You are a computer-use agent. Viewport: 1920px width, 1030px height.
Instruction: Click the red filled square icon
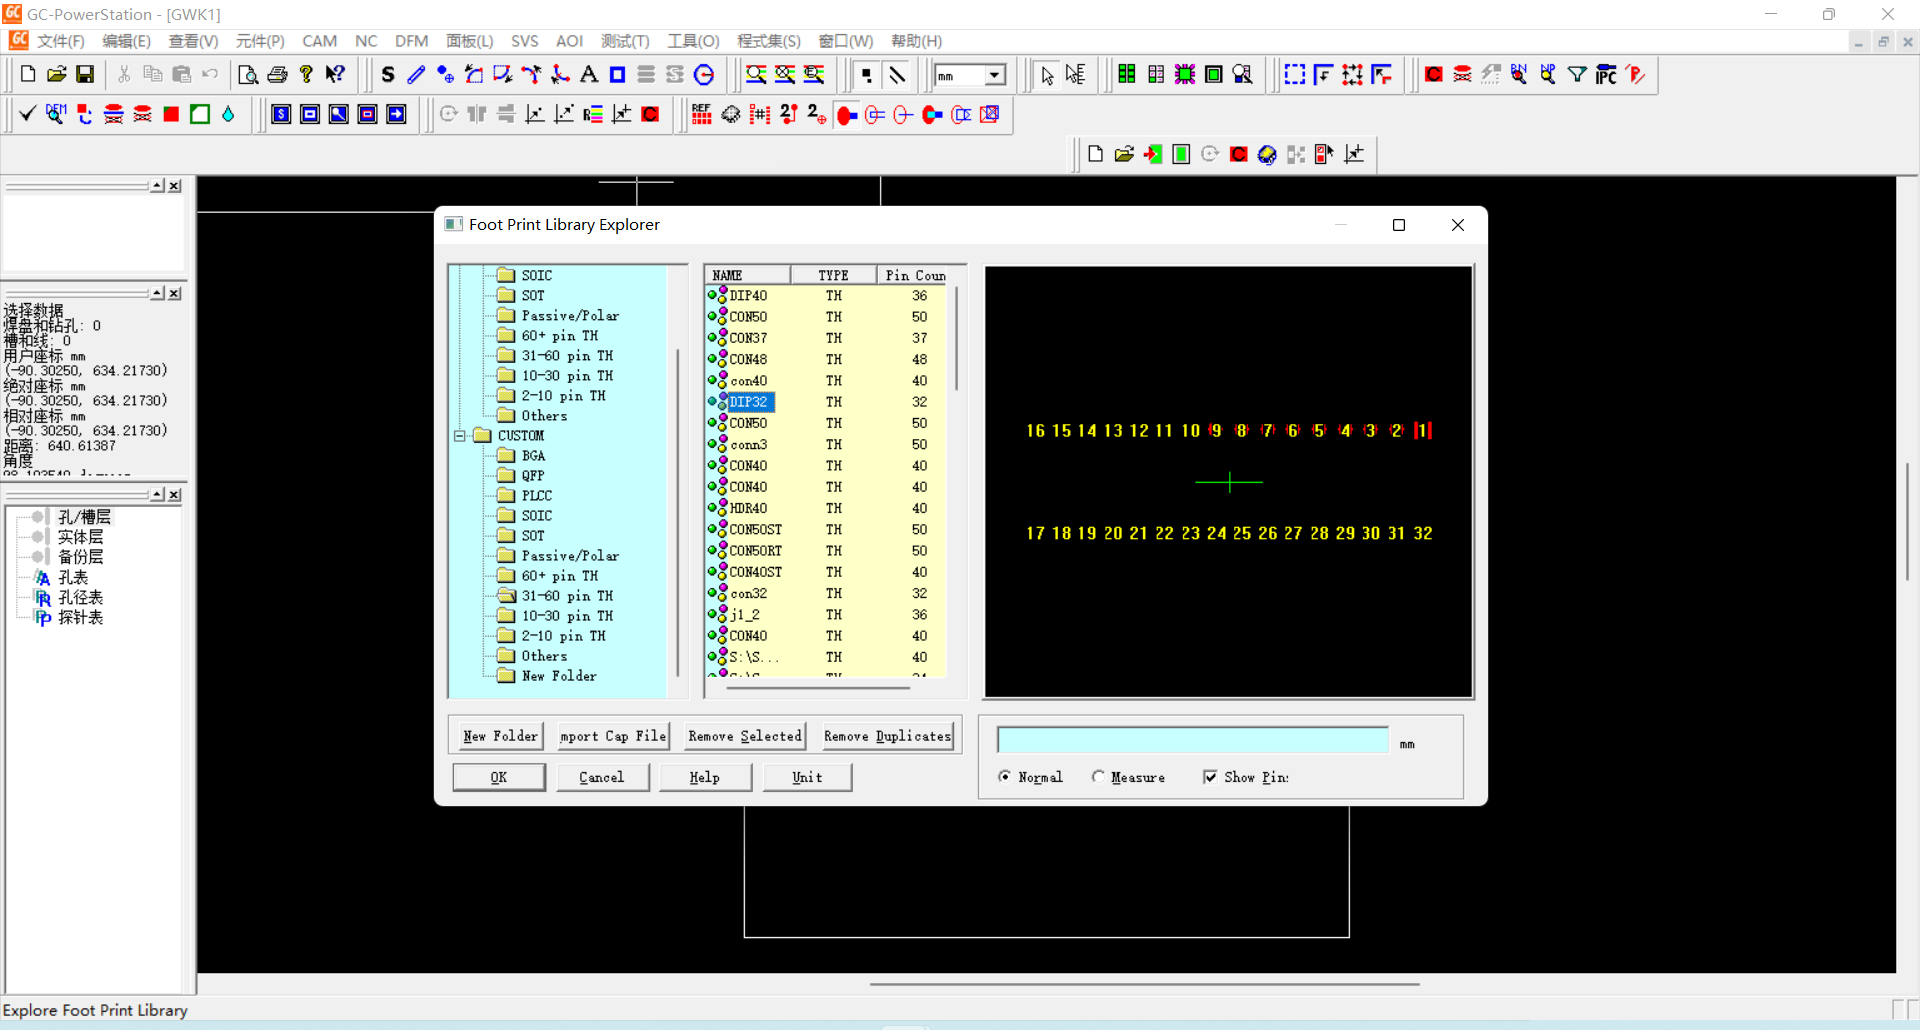[171, 114]
